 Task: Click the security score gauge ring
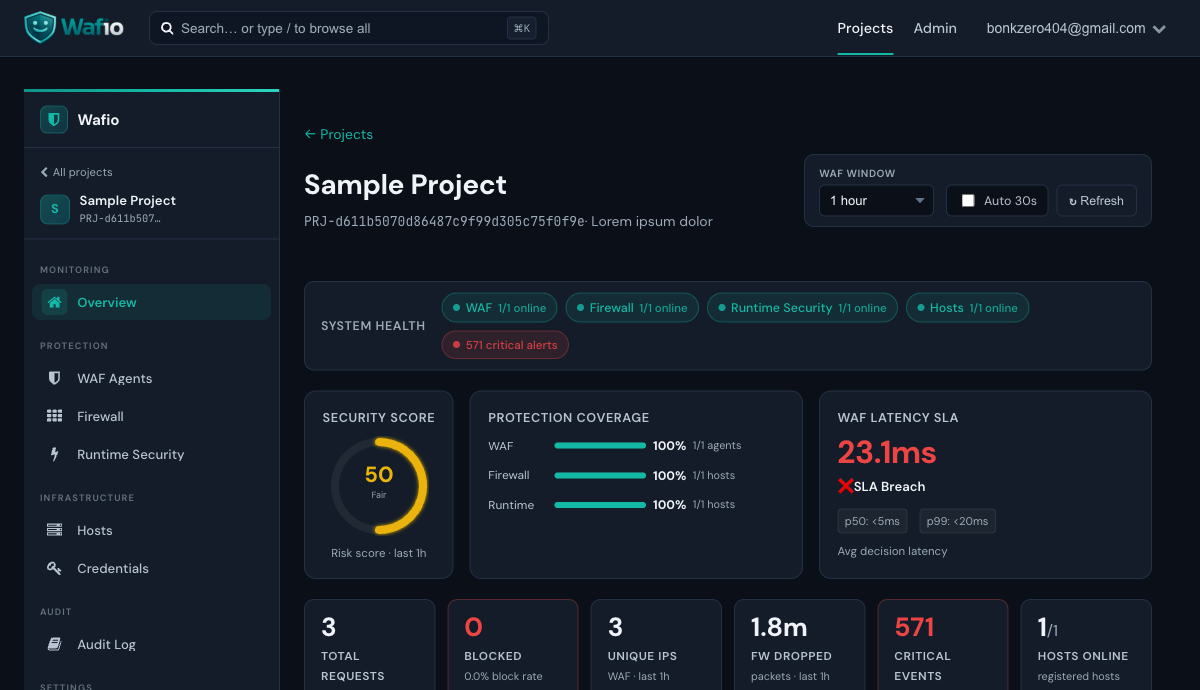[379, 487]
